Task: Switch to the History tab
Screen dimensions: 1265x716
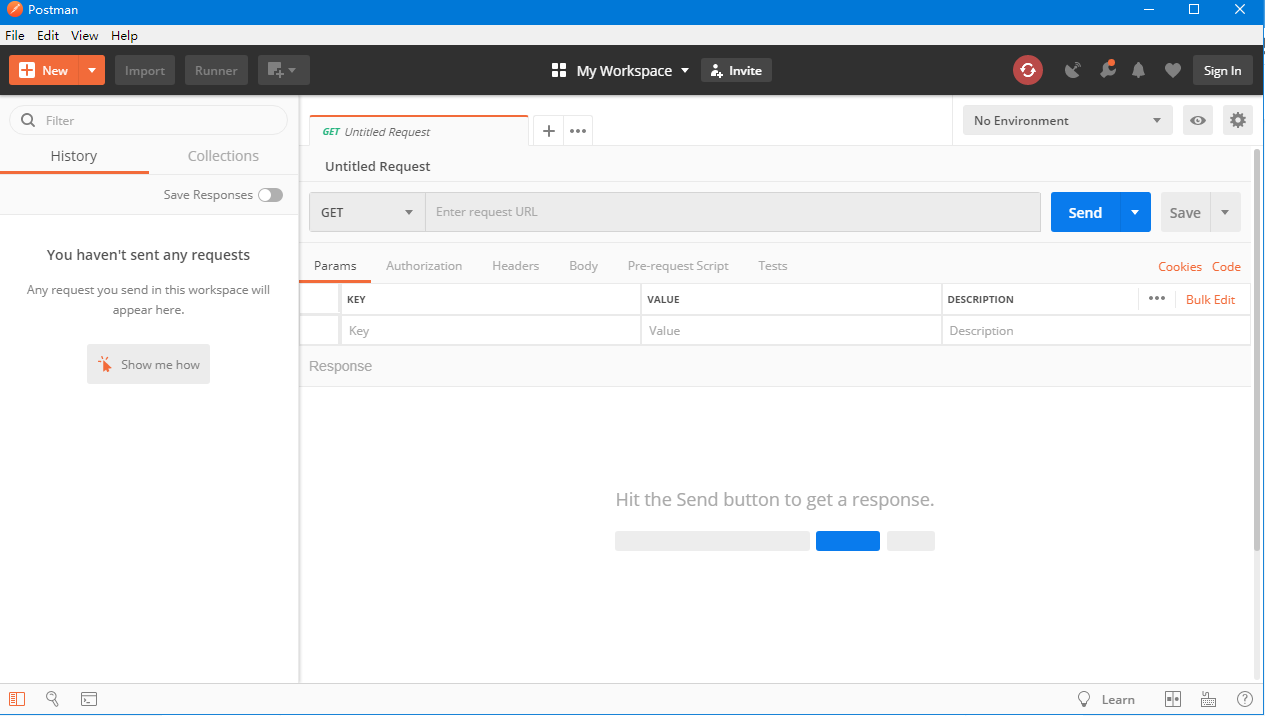Action: [x=74, y=156]
